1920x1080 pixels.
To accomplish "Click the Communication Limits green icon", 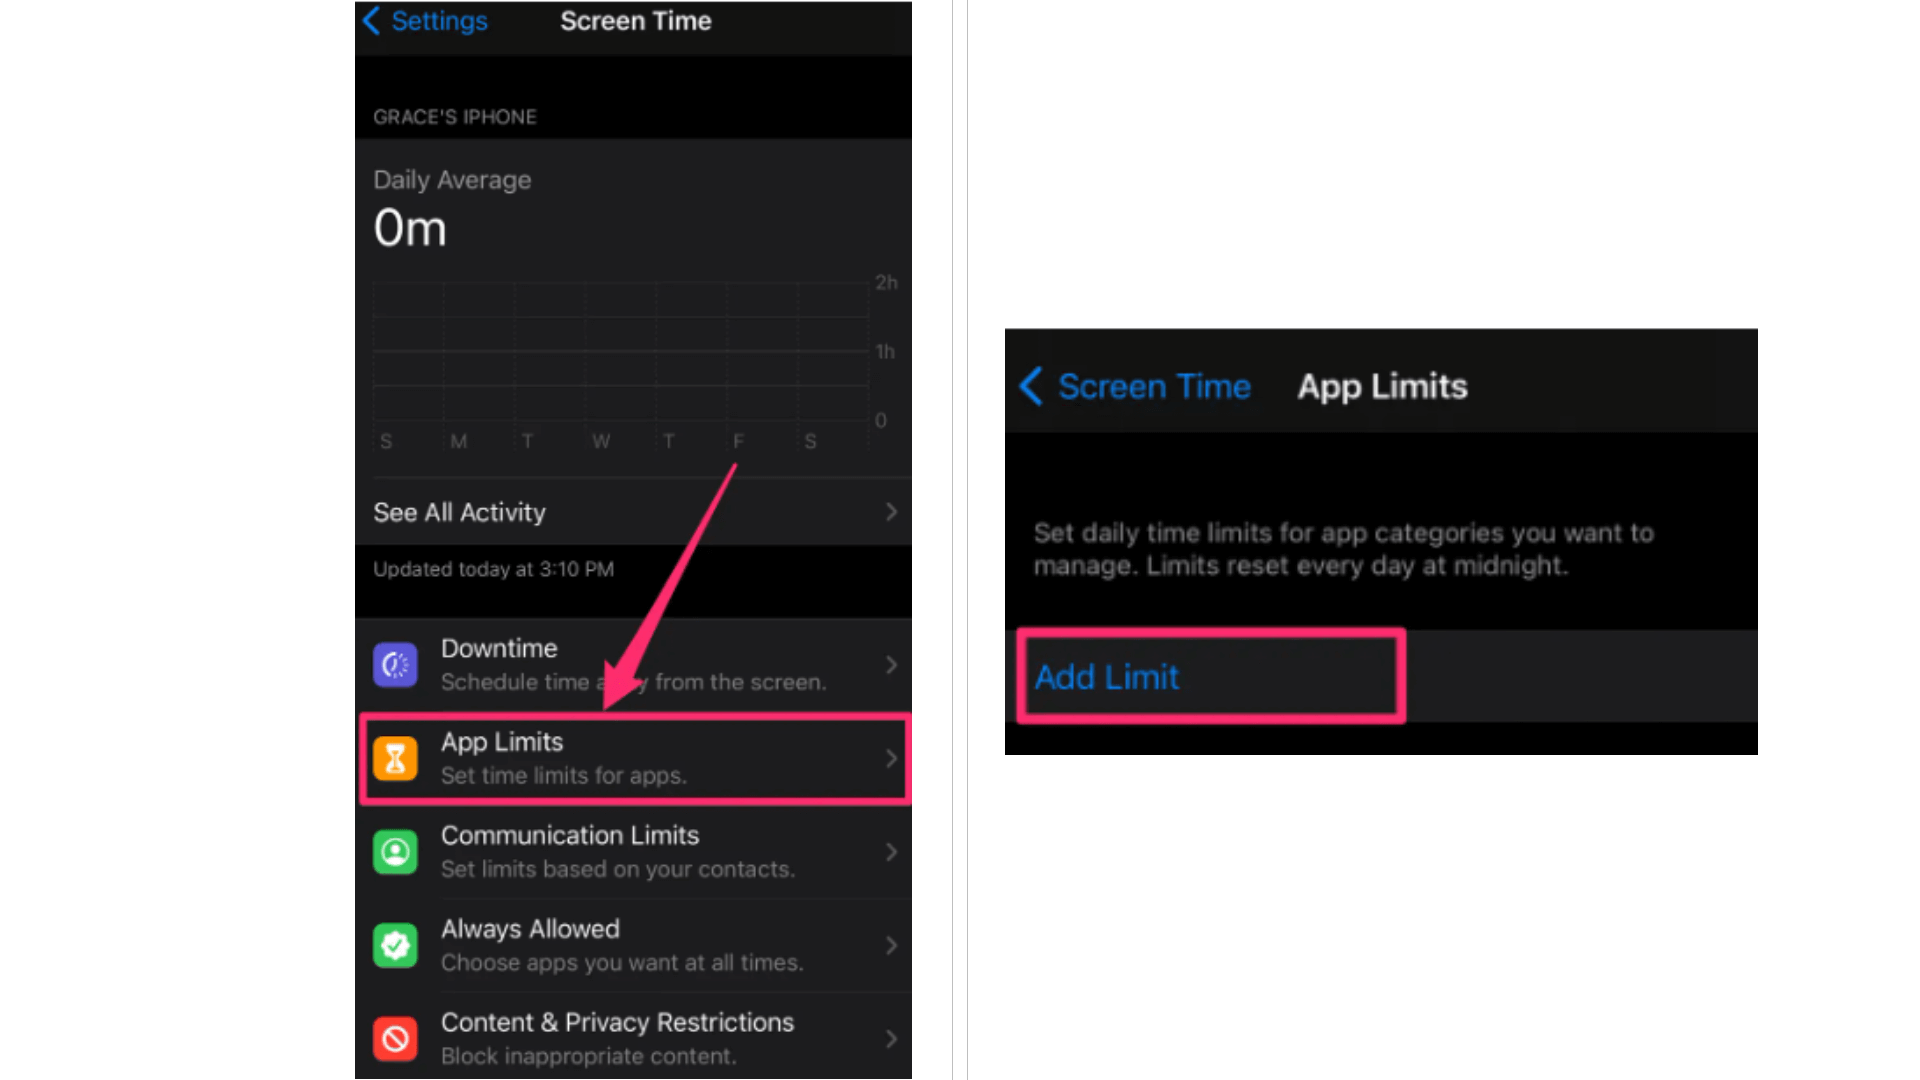I will pos(396,852).
